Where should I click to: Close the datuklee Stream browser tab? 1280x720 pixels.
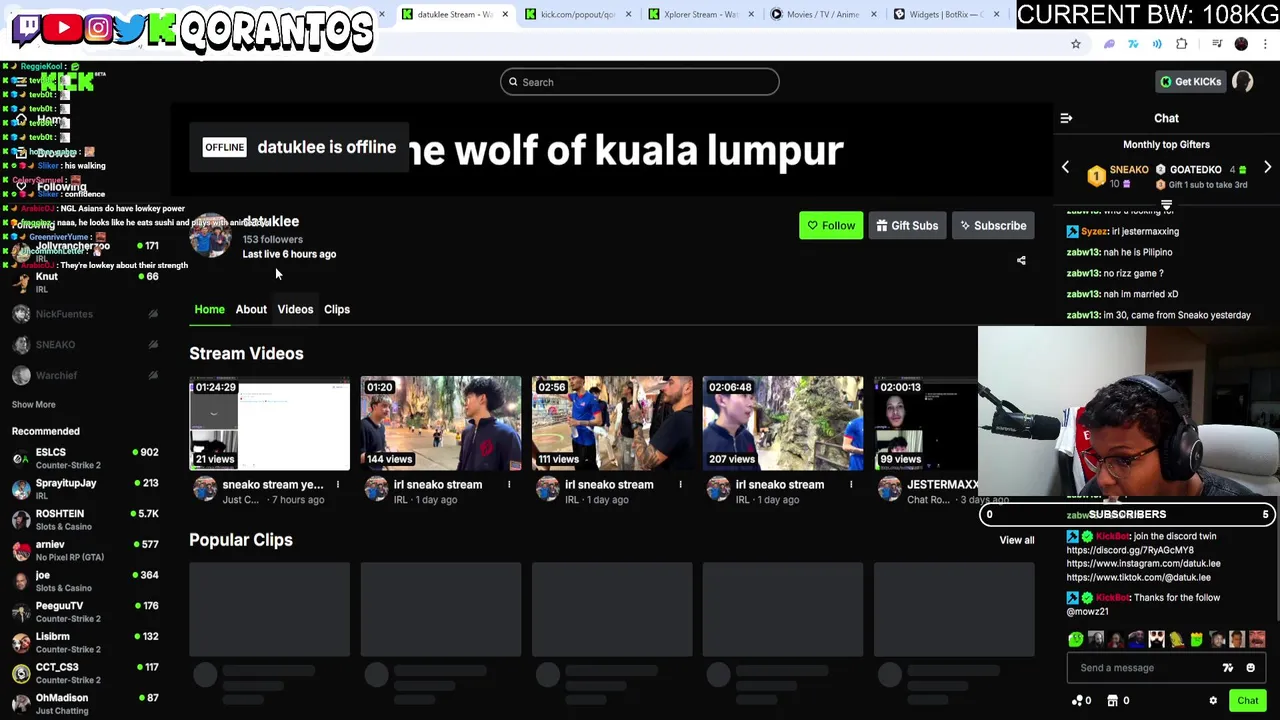click(x=505, y=14)
